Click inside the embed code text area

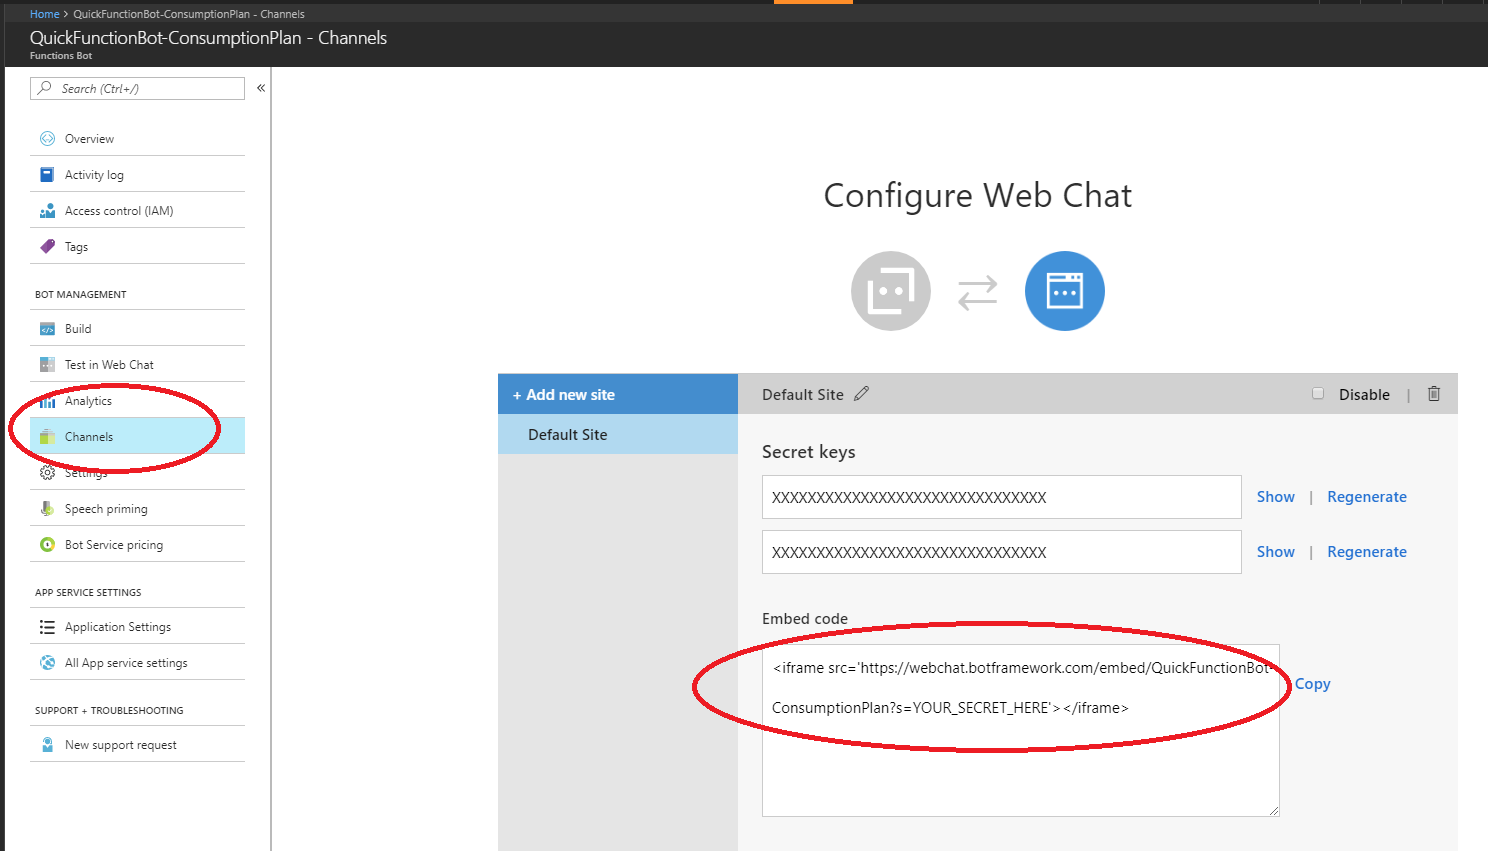[1020, 730]
